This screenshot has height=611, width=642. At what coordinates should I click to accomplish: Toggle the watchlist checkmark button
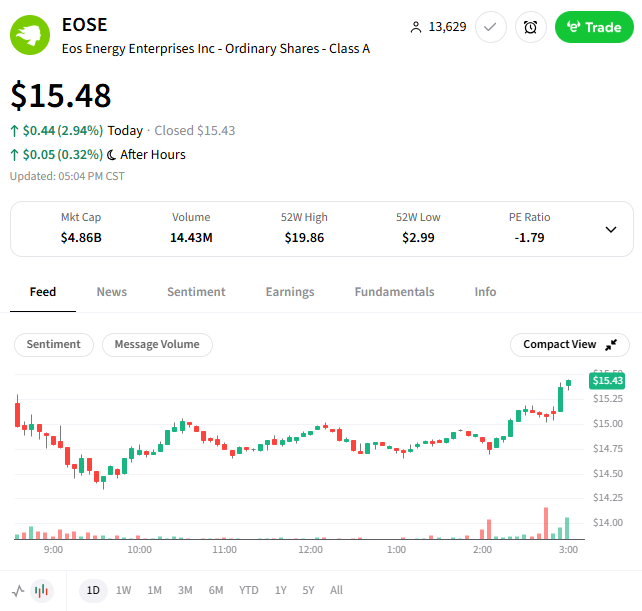(491, 27)
